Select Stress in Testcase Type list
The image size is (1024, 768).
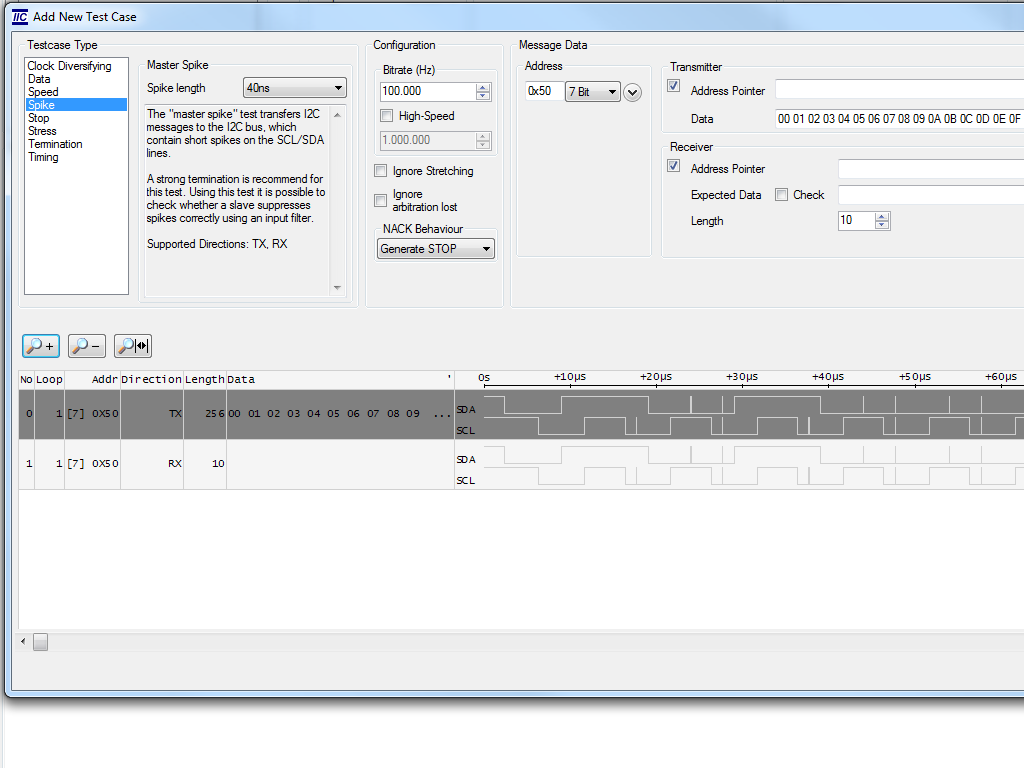(x=42, y=131)
